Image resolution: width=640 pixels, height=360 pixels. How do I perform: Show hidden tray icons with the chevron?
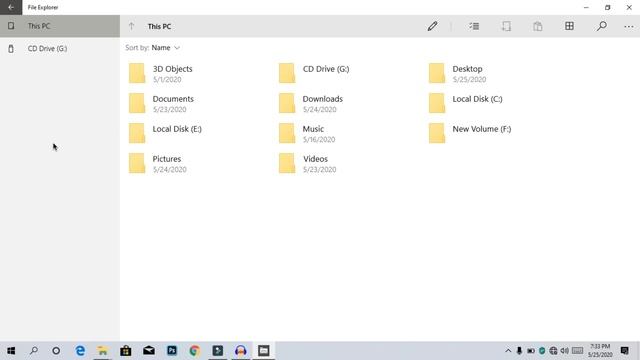coord(508,351)
